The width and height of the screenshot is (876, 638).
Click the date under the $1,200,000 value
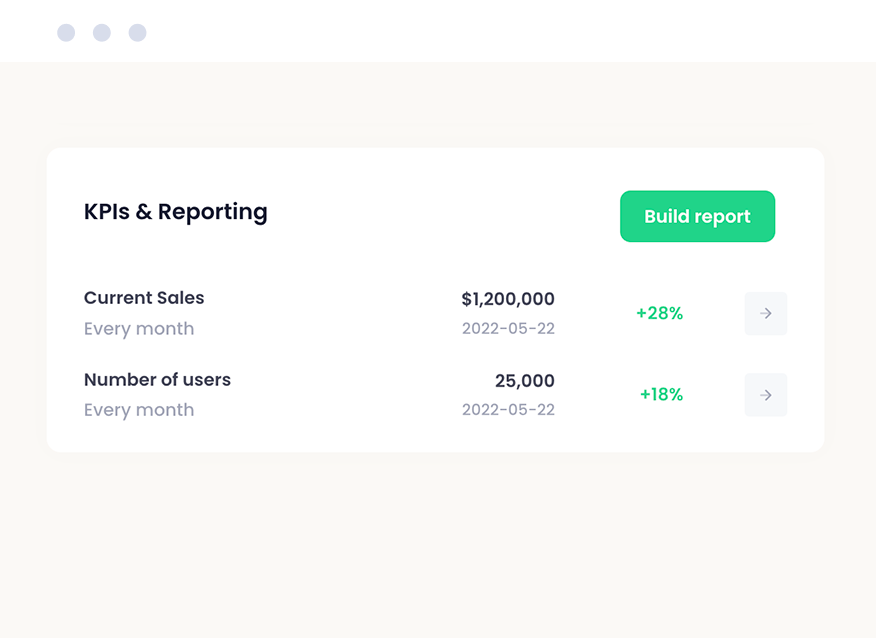(x=508, y=329)
